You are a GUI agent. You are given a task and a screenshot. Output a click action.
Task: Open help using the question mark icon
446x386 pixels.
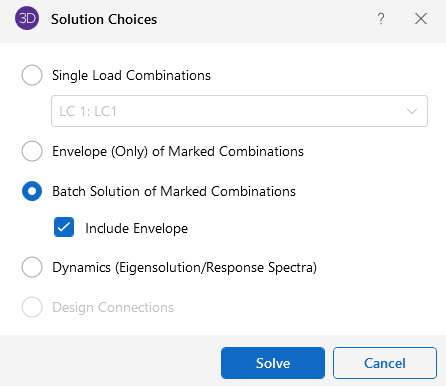tap(381, 19)
